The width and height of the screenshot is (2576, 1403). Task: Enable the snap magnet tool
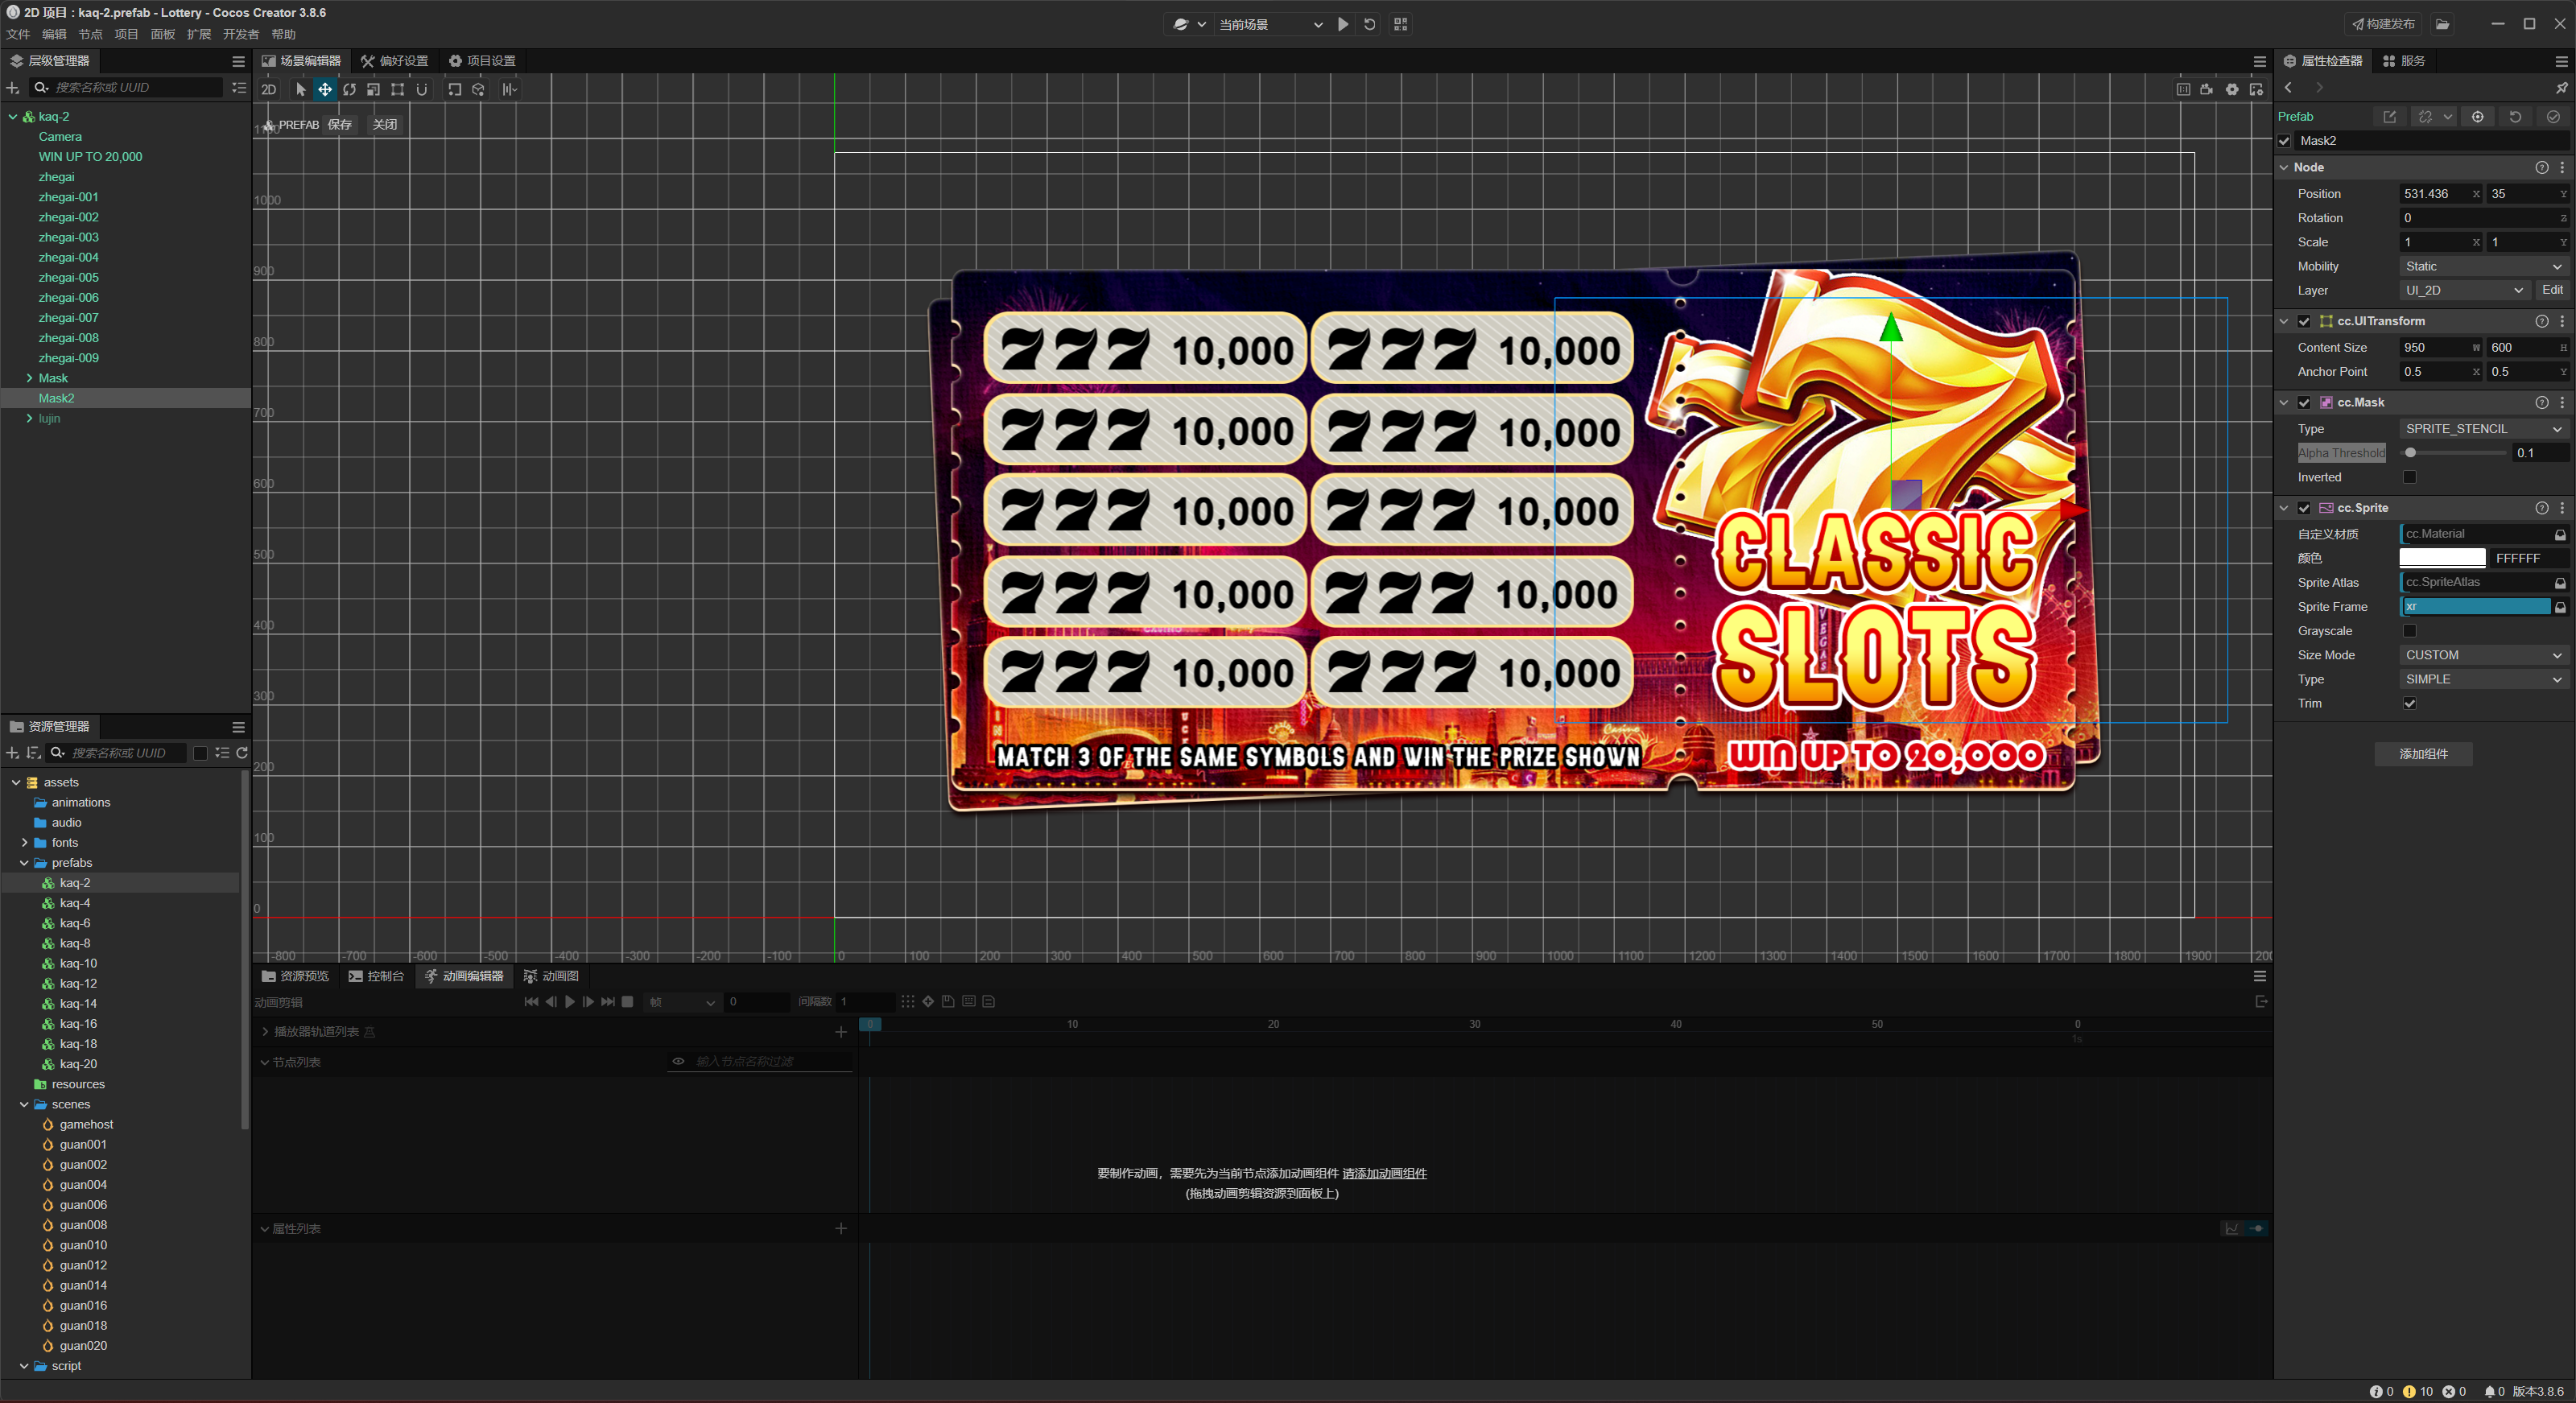point(422,90)
